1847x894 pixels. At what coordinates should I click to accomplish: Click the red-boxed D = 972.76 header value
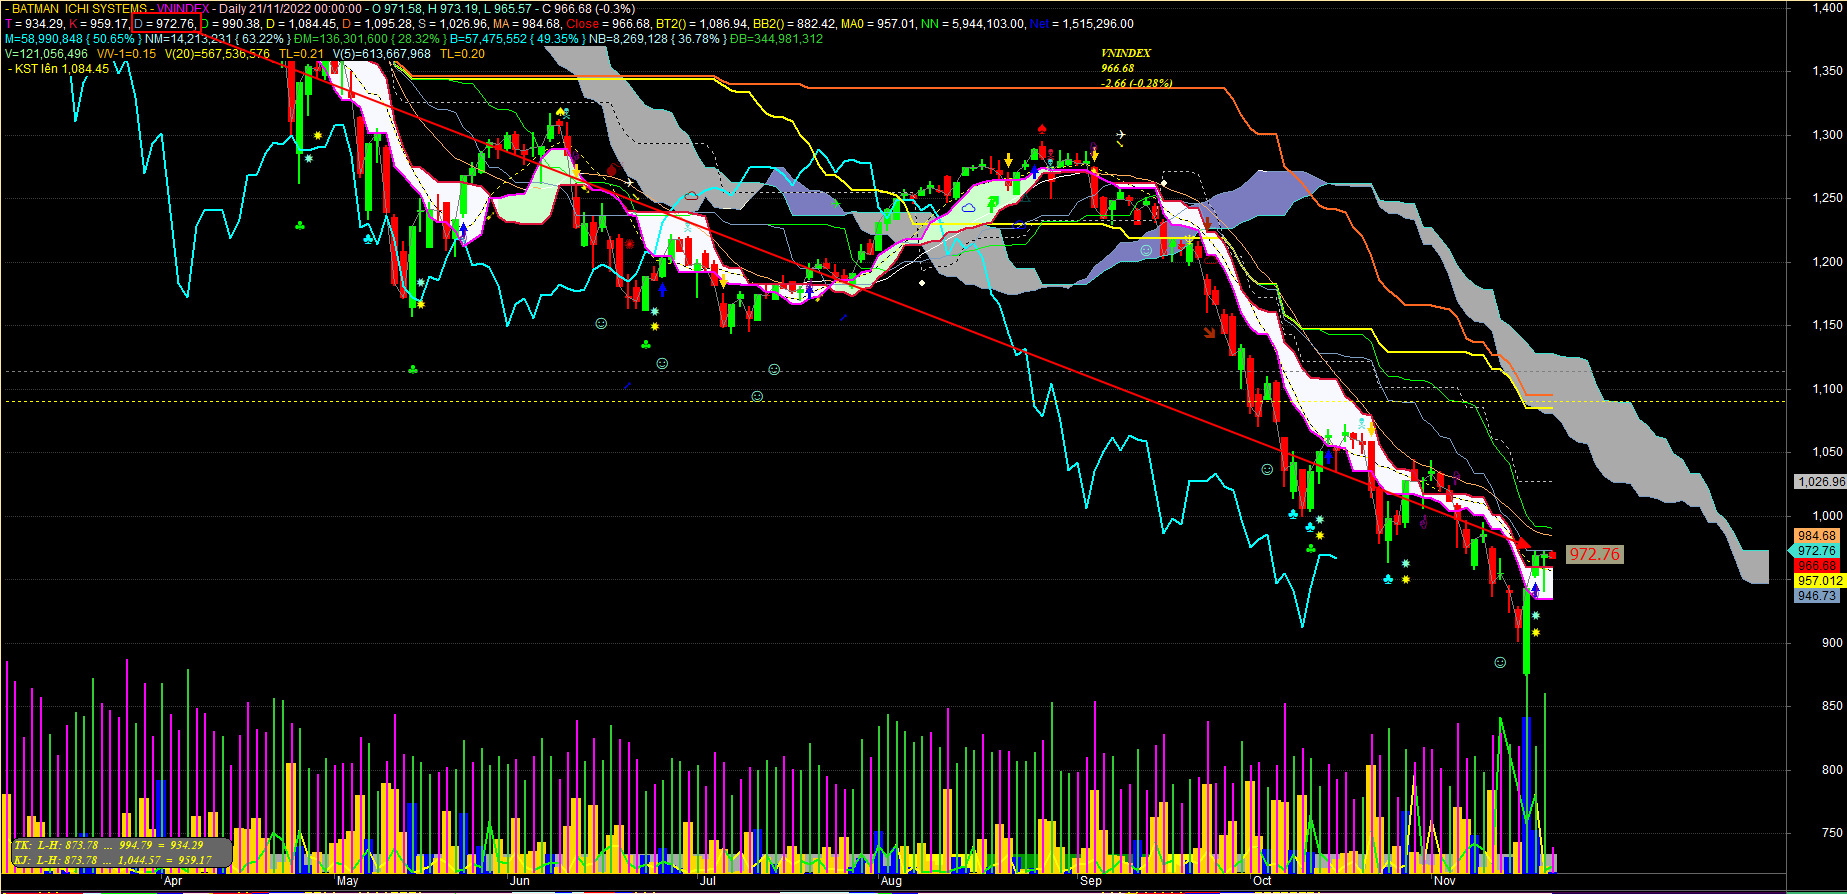click(x=166, y=23)
